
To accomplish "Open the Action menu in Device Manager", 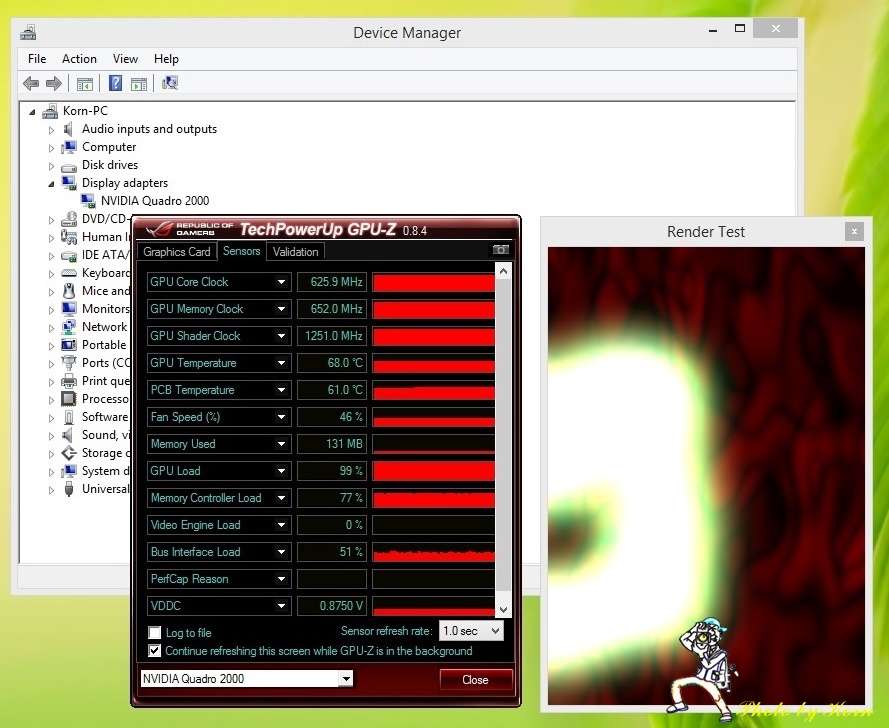I will pyautogui.click(x=79, y=59).
